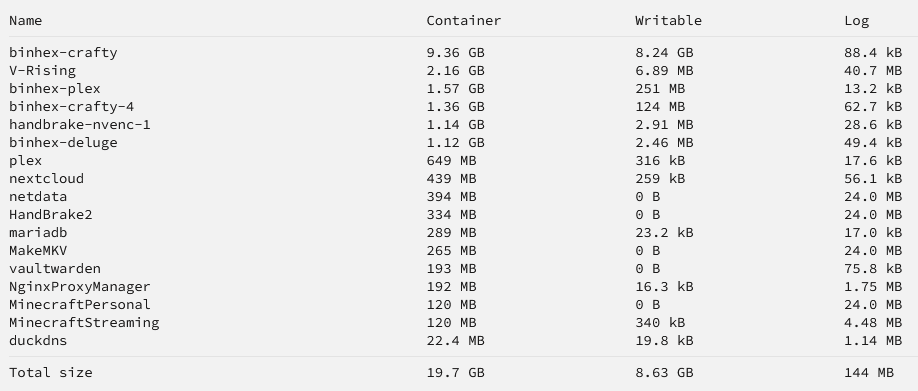918x391 pixels.
Task: Click the Container column header
Action: (464, 20)
